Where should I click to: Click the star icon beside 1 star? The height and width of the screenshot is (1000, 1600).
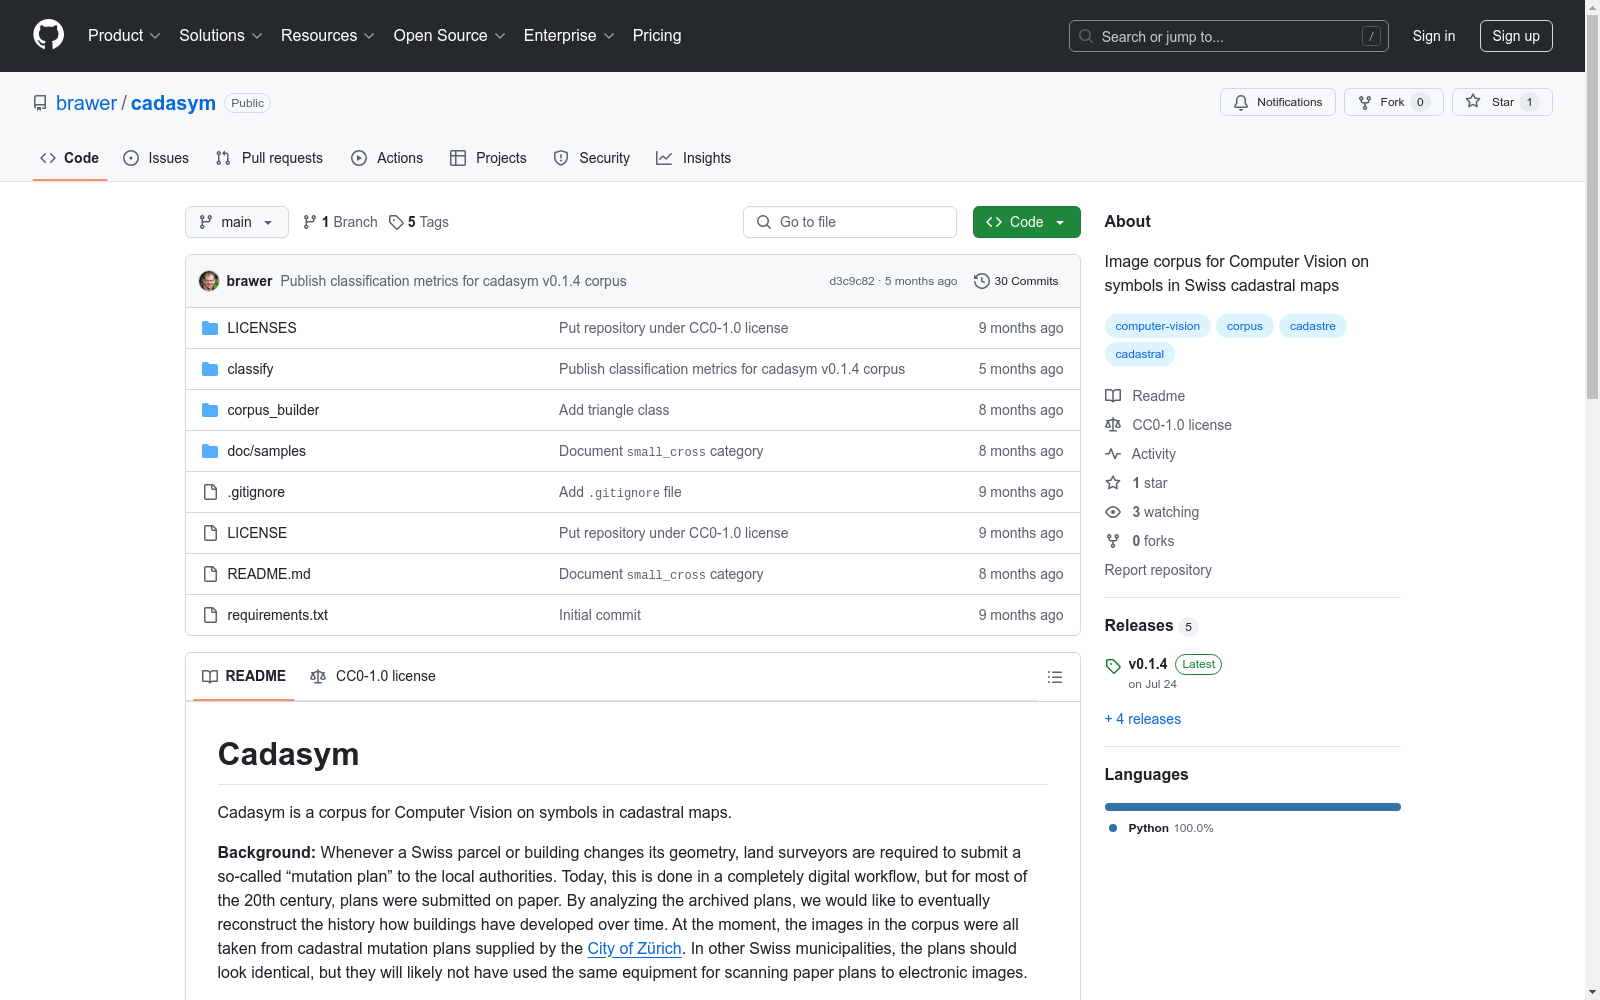point(1113,483)
